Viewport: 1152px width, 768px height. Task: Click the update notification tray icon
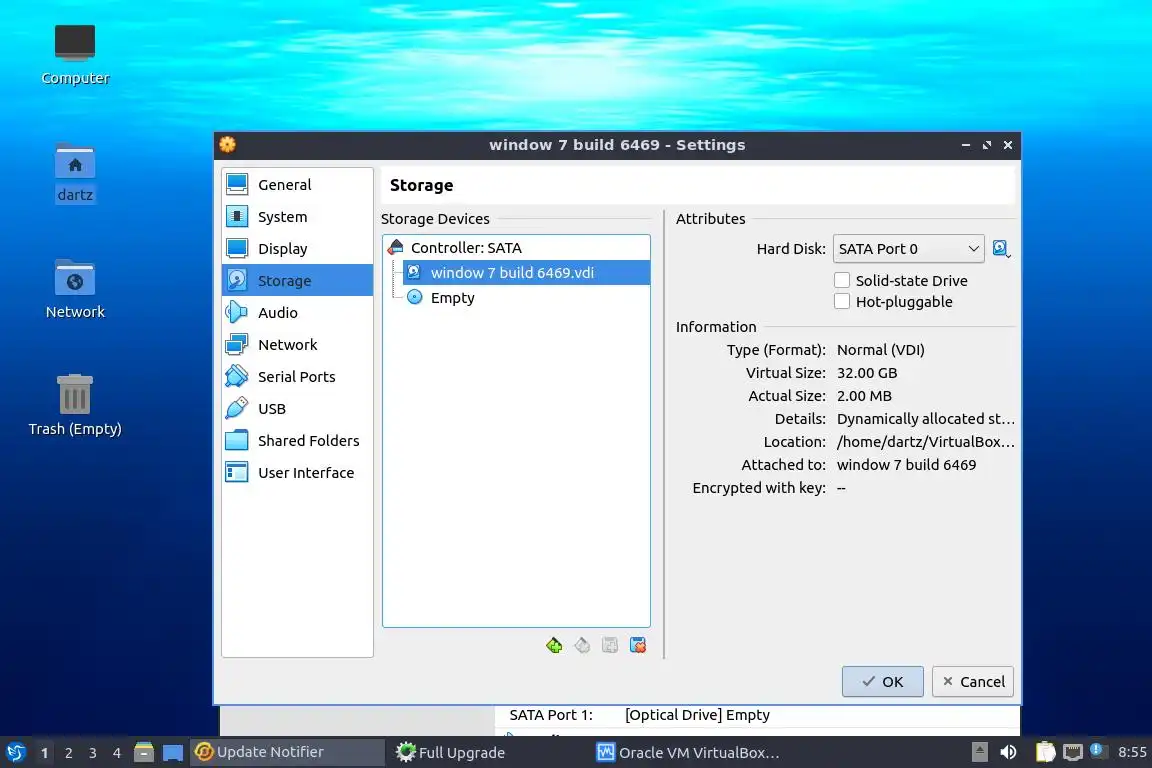[1096, 750]
